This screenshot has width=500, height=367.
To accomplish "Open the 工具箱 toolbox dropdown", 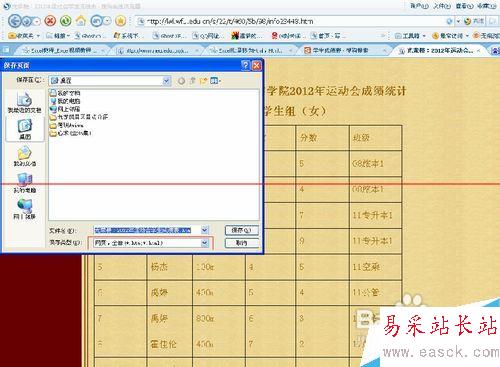I will point(410,35).
